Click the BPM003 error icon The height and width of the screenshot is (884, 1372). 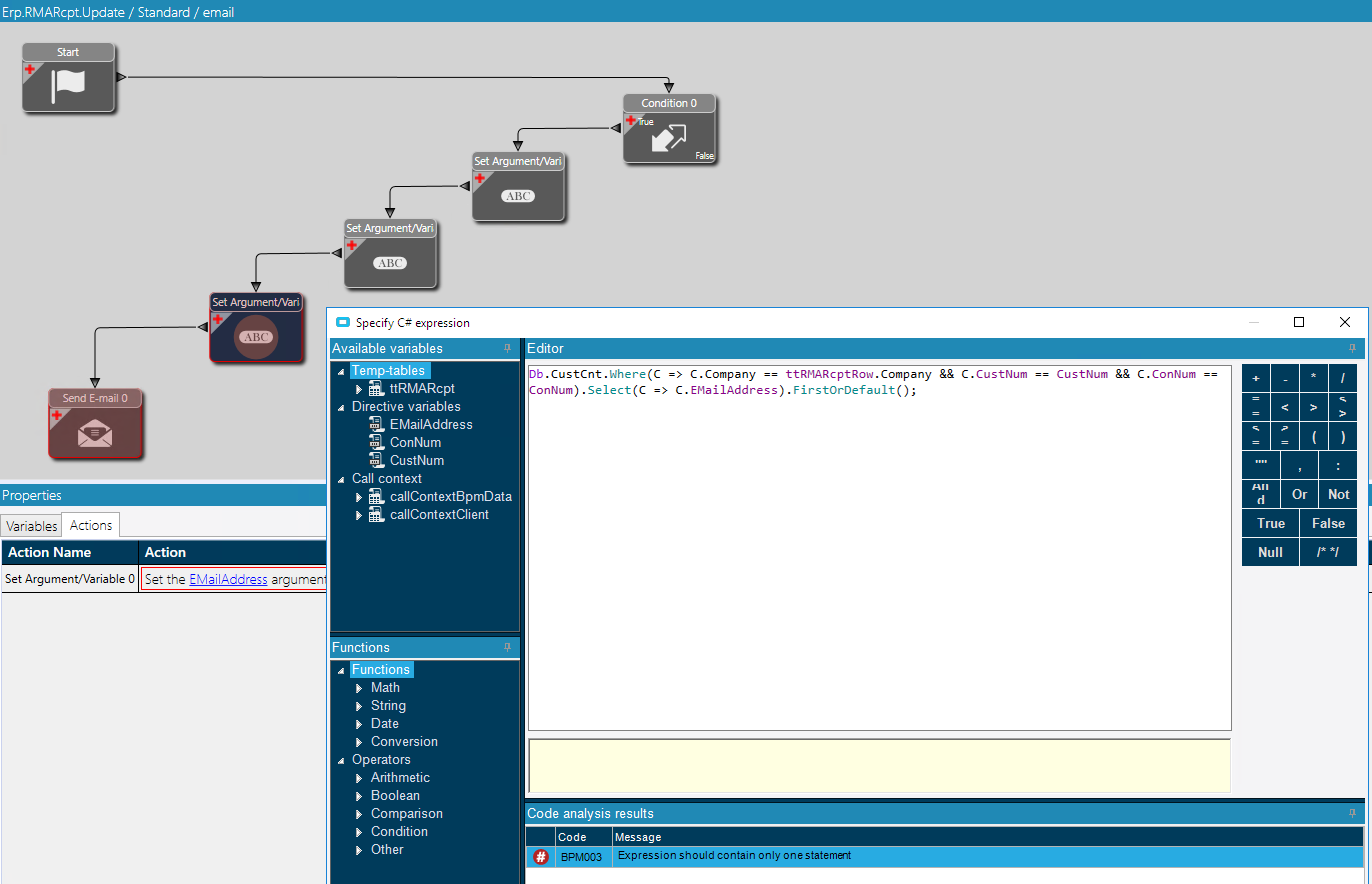(541, 857)
